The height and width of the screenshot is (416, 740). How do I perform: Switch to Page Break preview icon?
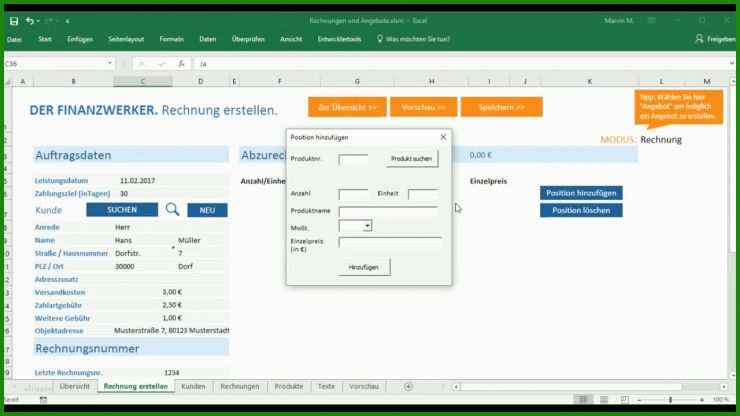coord(624,399)
